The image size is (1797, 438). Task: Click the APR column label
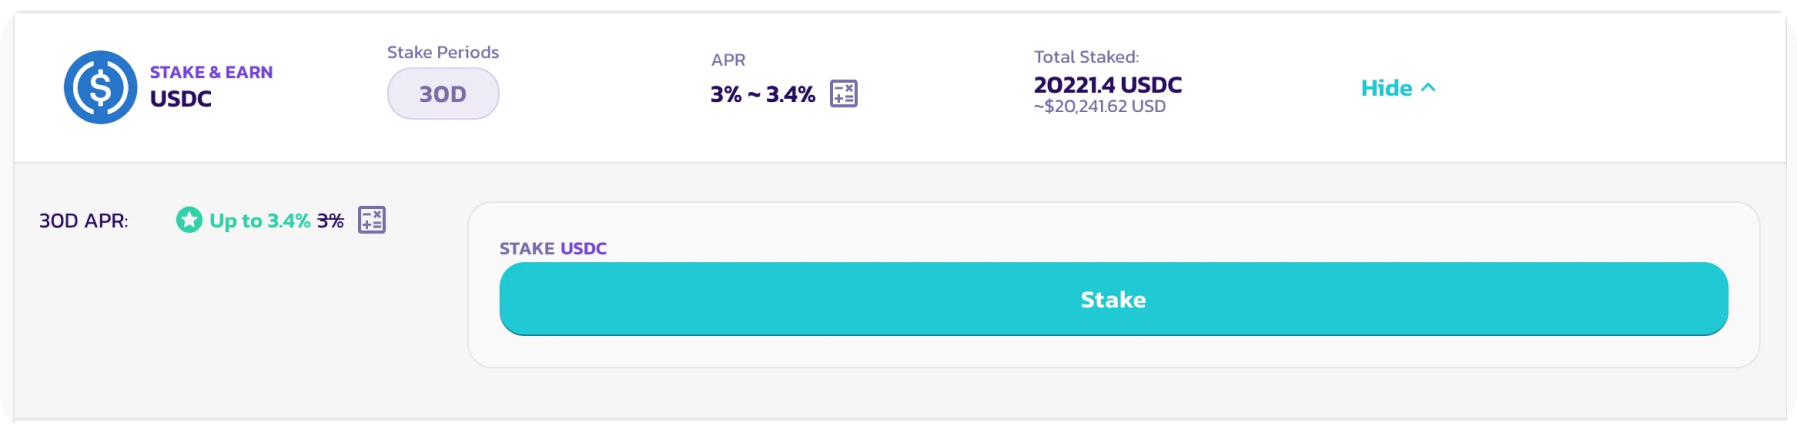728,60
